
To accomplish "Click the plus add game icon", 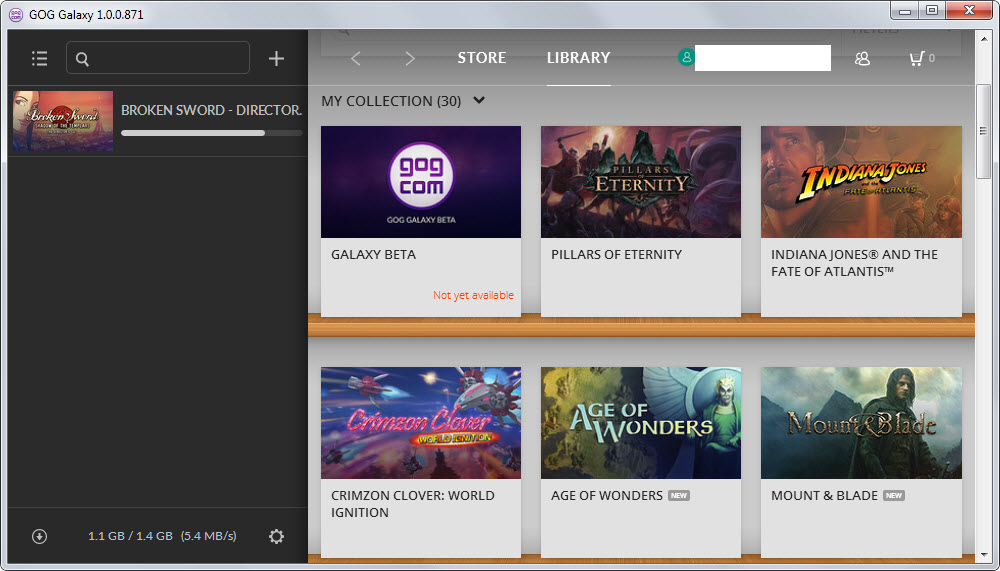I will pyautogui.click(x=276, y=59).
